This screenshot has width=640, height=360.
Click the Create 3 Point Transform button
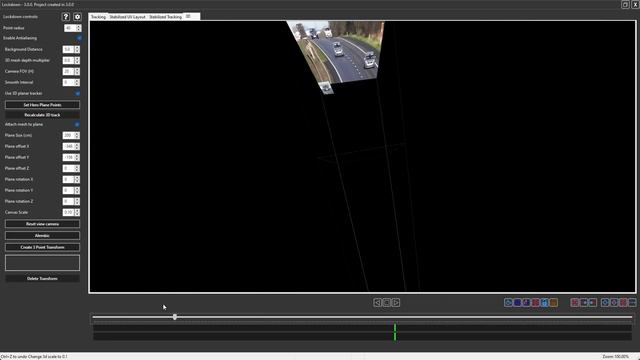coord(42,247)
